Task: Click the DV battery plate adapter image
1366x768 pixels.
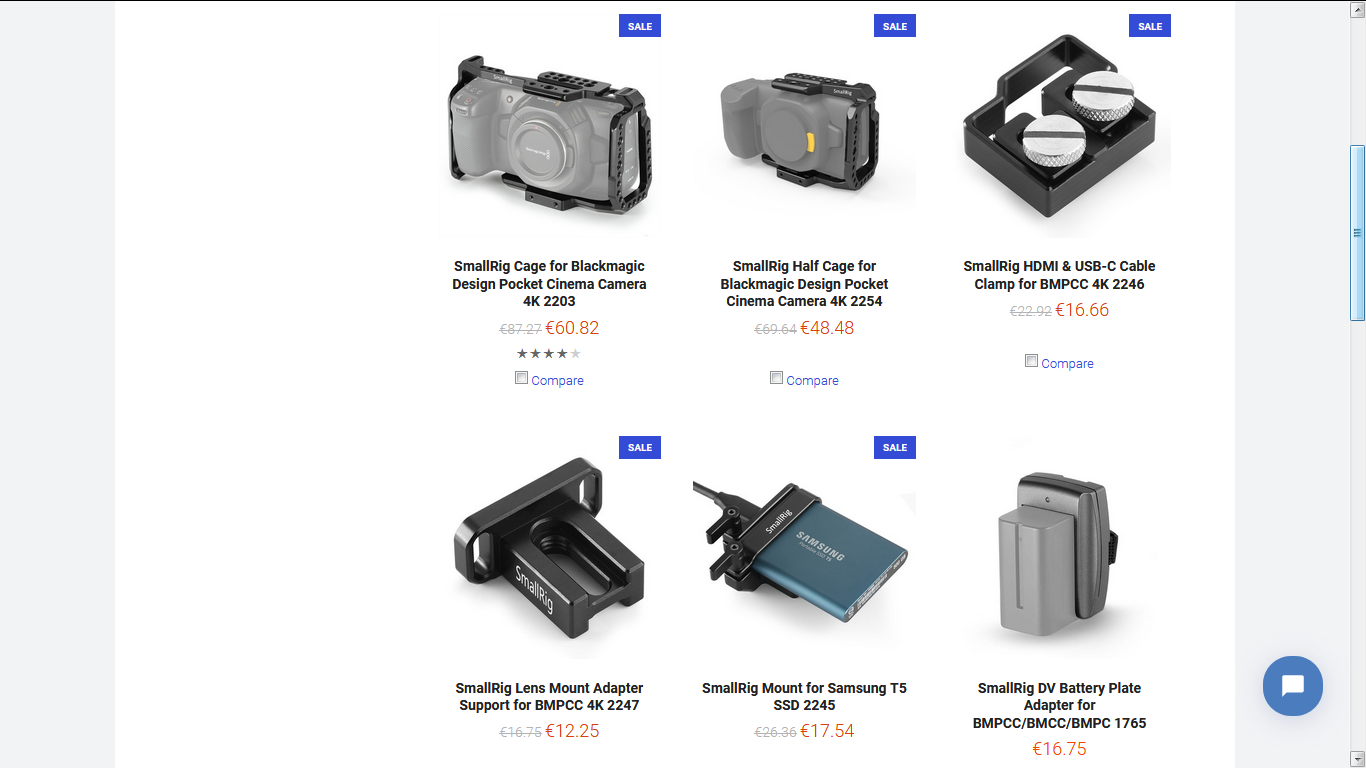Action: point(1059,547)
